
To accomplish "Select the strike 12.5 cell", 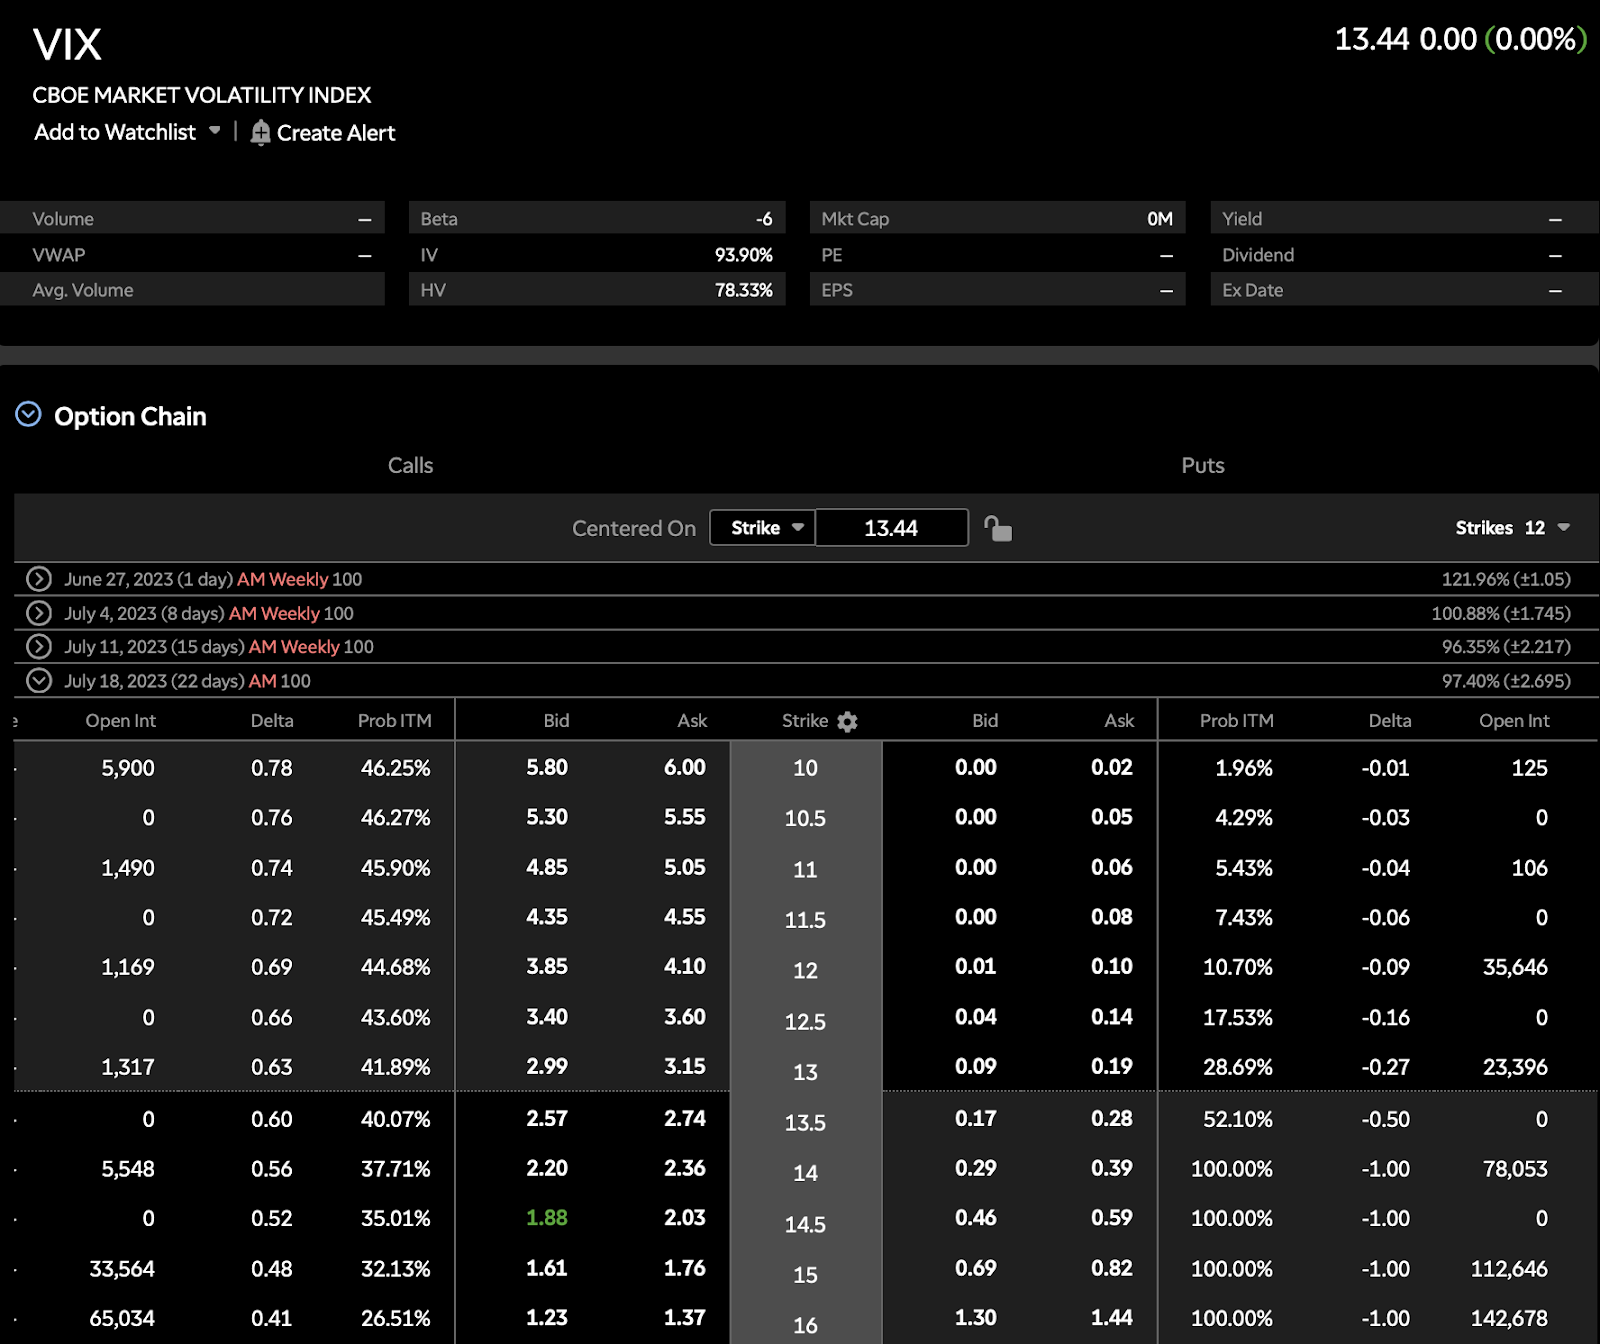I will coord(805,1021).
